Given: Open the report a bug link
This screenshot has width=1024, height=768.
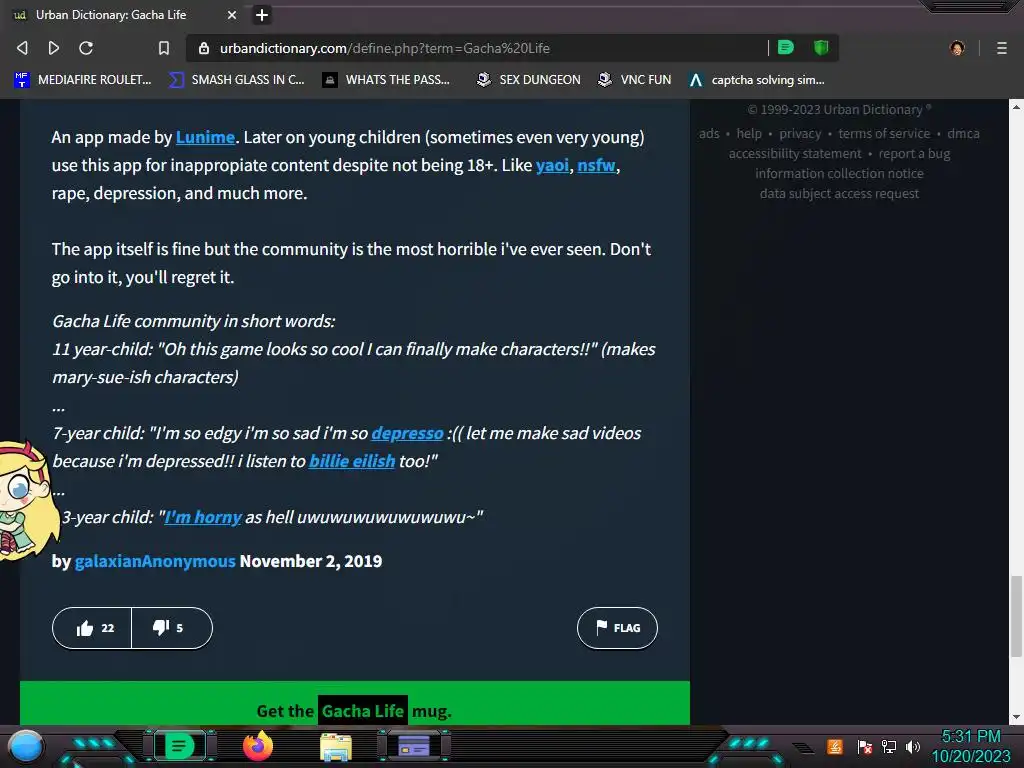Looking at the screenshot, I should (914, 153).
